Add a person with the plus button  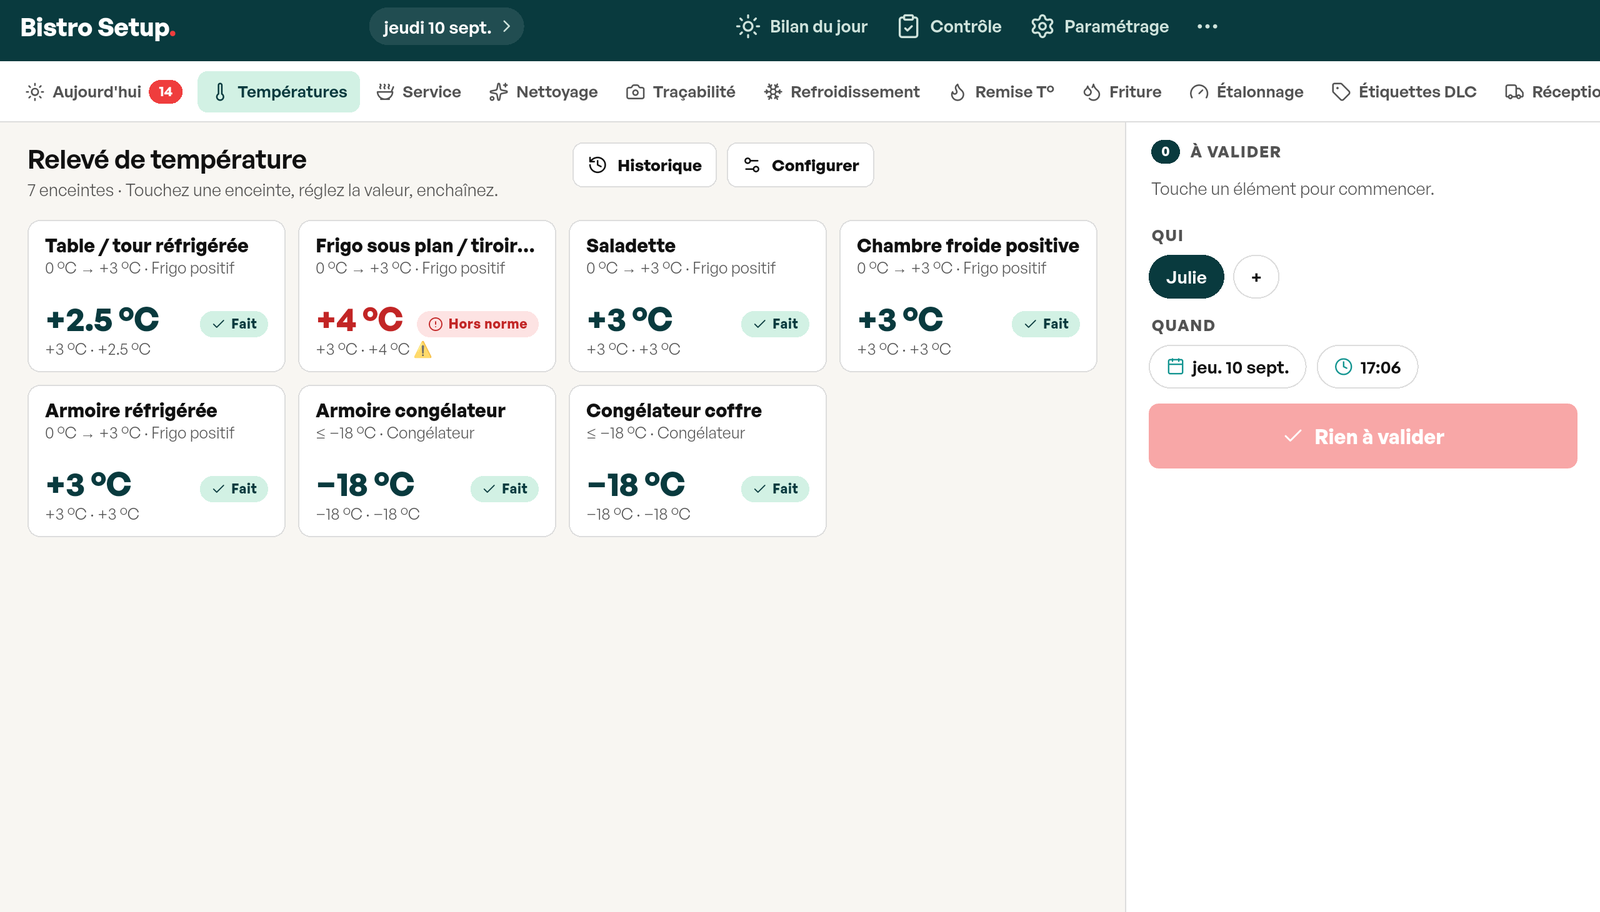click(1256, 277)
